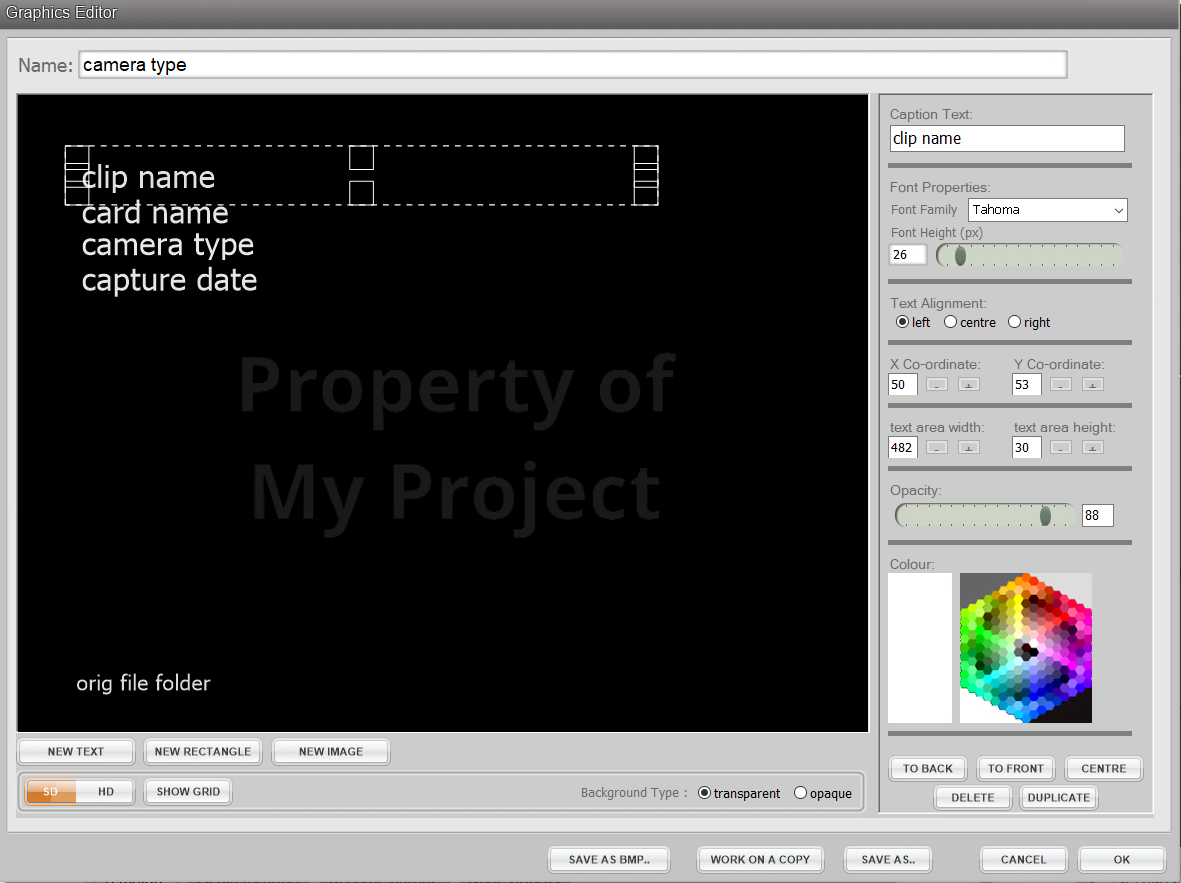Set background type to opaque
1181x883 pixels.
point(801,793)
